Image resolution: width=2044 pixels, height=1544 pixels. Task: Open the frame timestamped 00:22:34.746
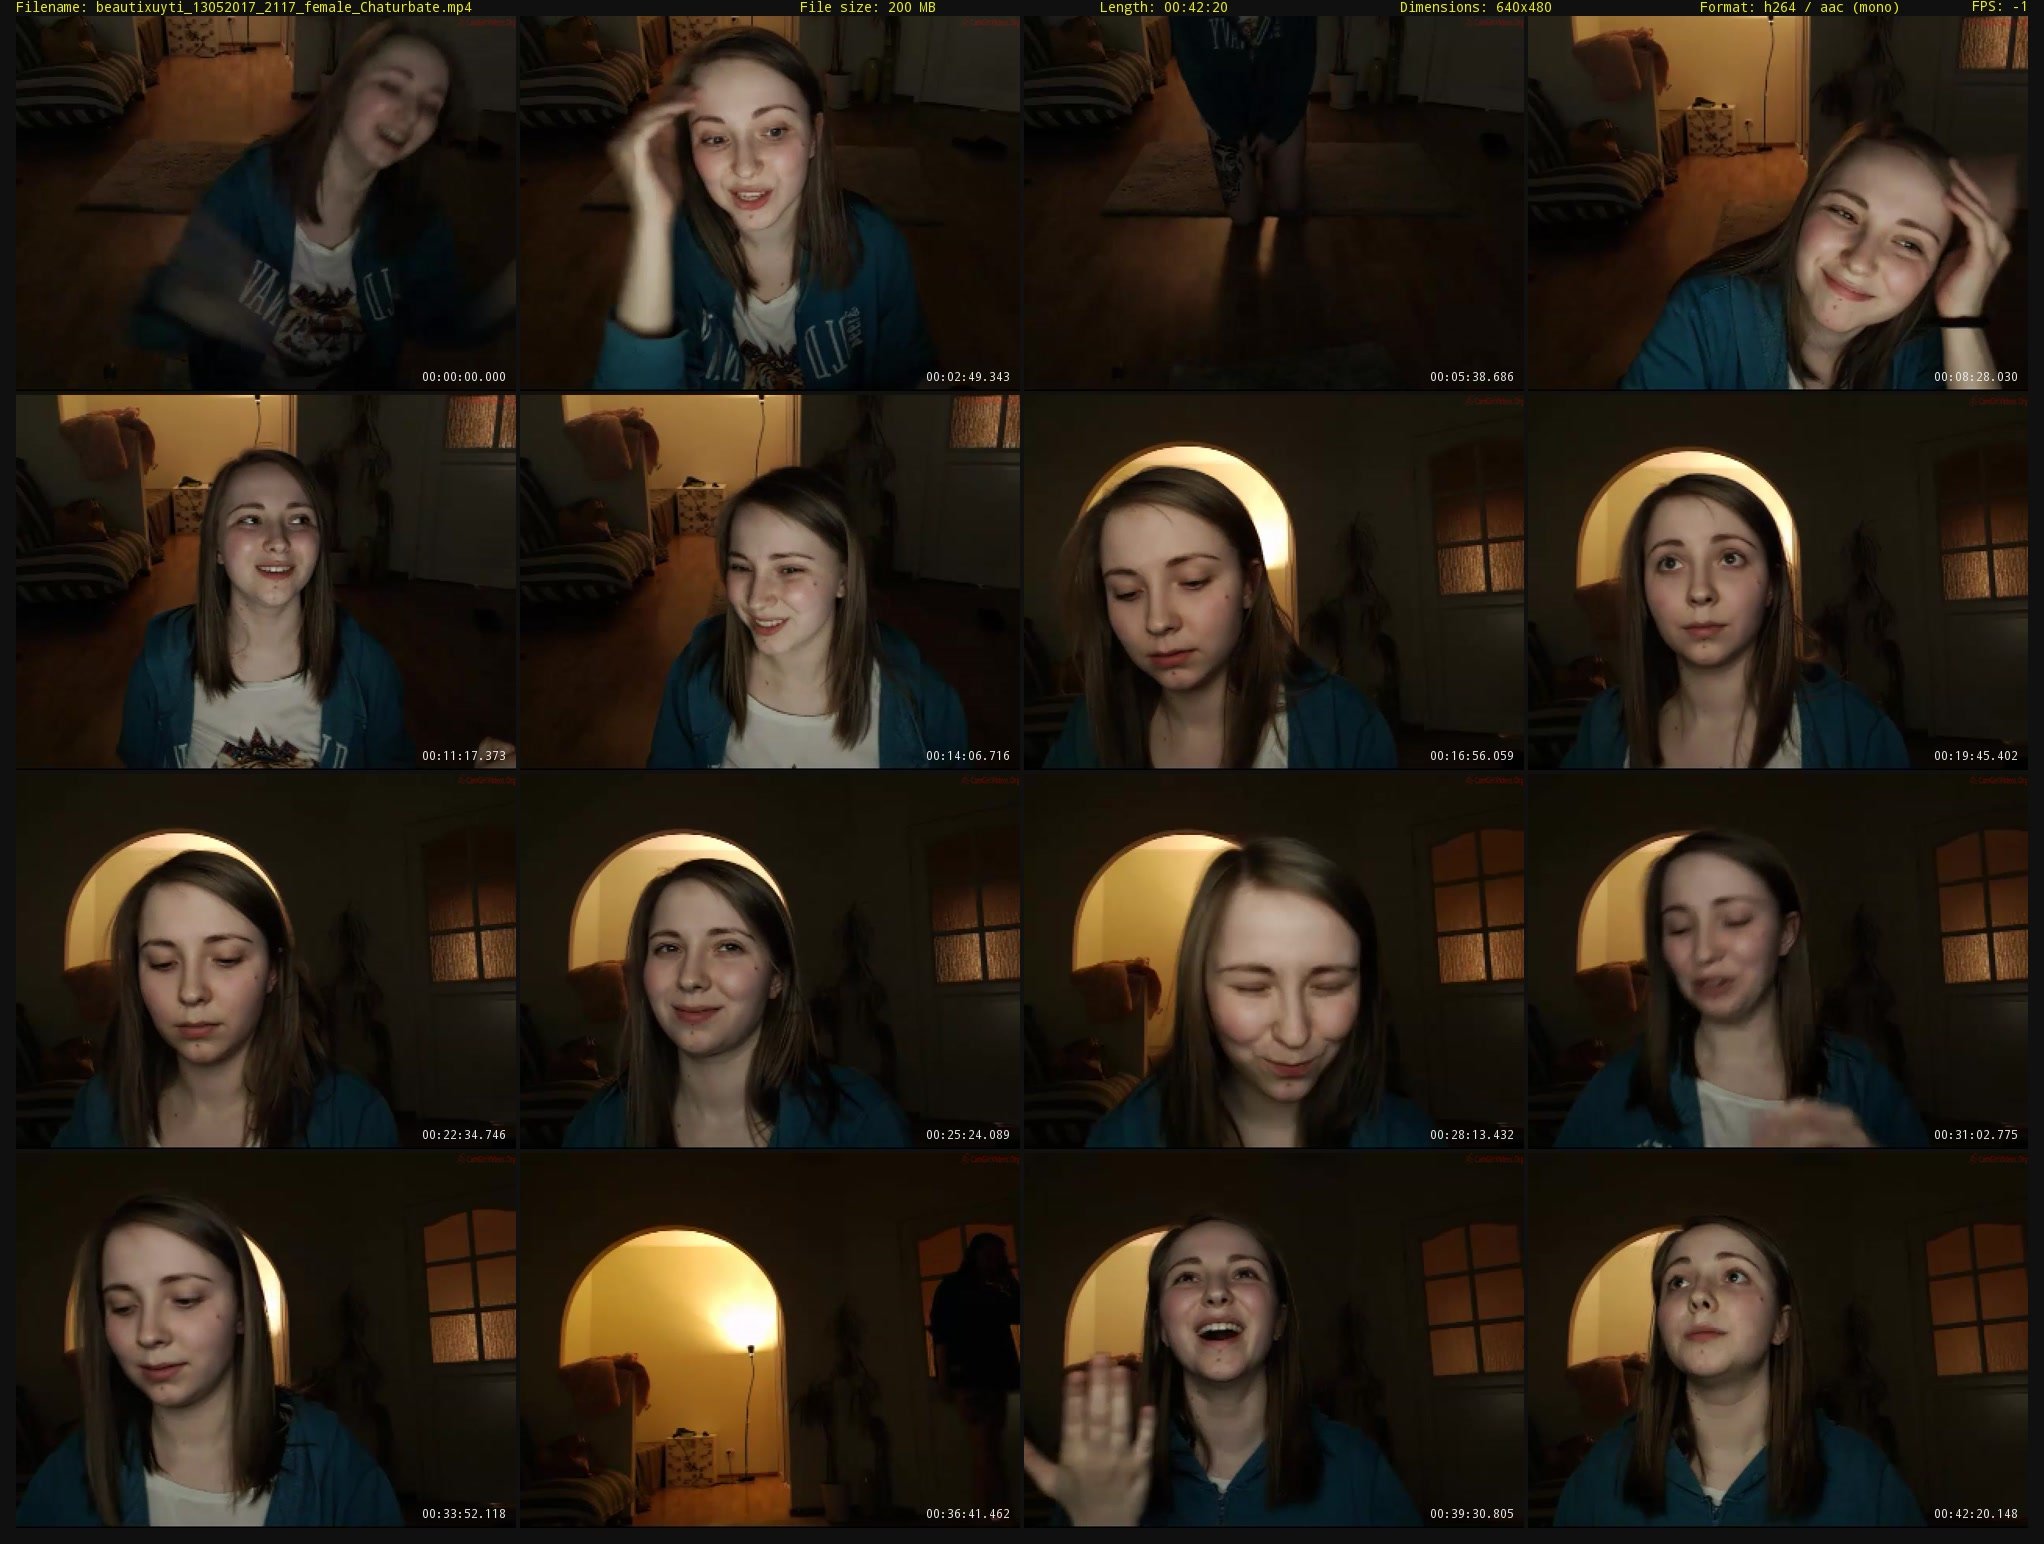[x=266, y=960]
